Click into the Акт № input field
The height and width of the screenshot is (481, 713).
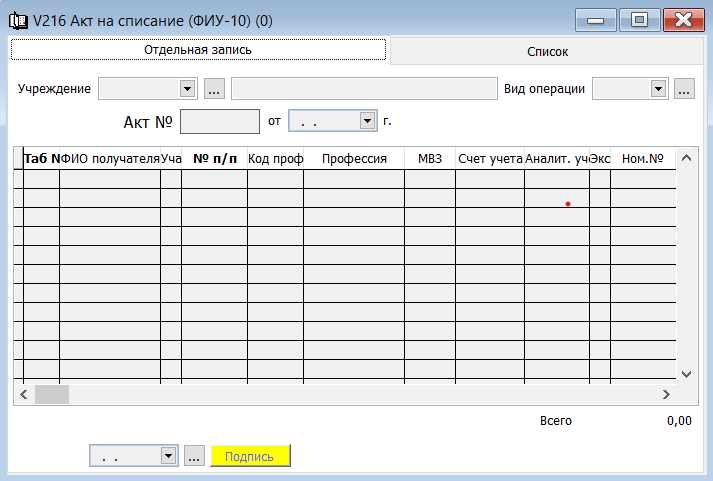219,121
